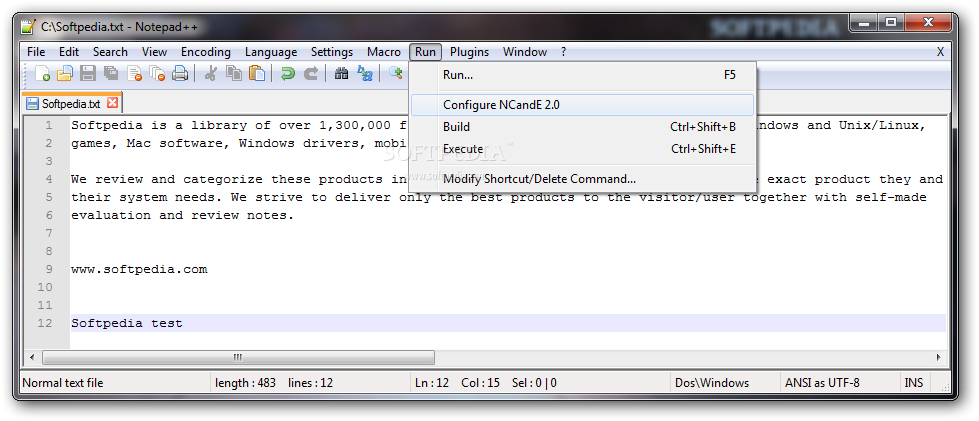Click 'length : 483' status bar entry

(245, 383)
